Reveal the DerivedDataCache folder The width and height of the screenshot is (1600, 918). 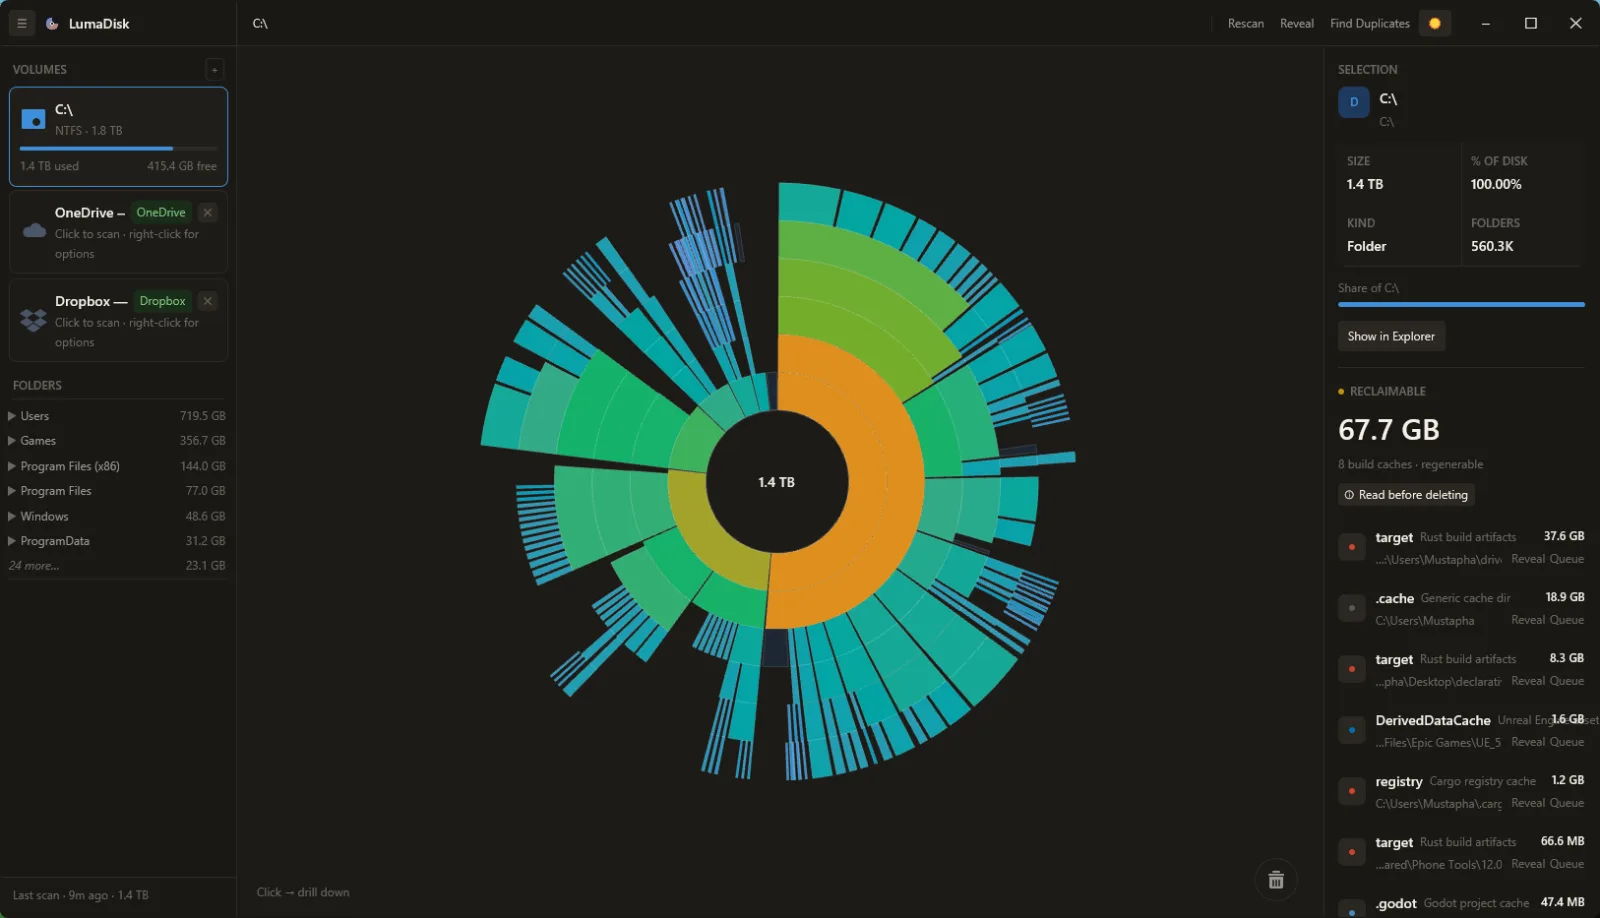click(1527, 742)
